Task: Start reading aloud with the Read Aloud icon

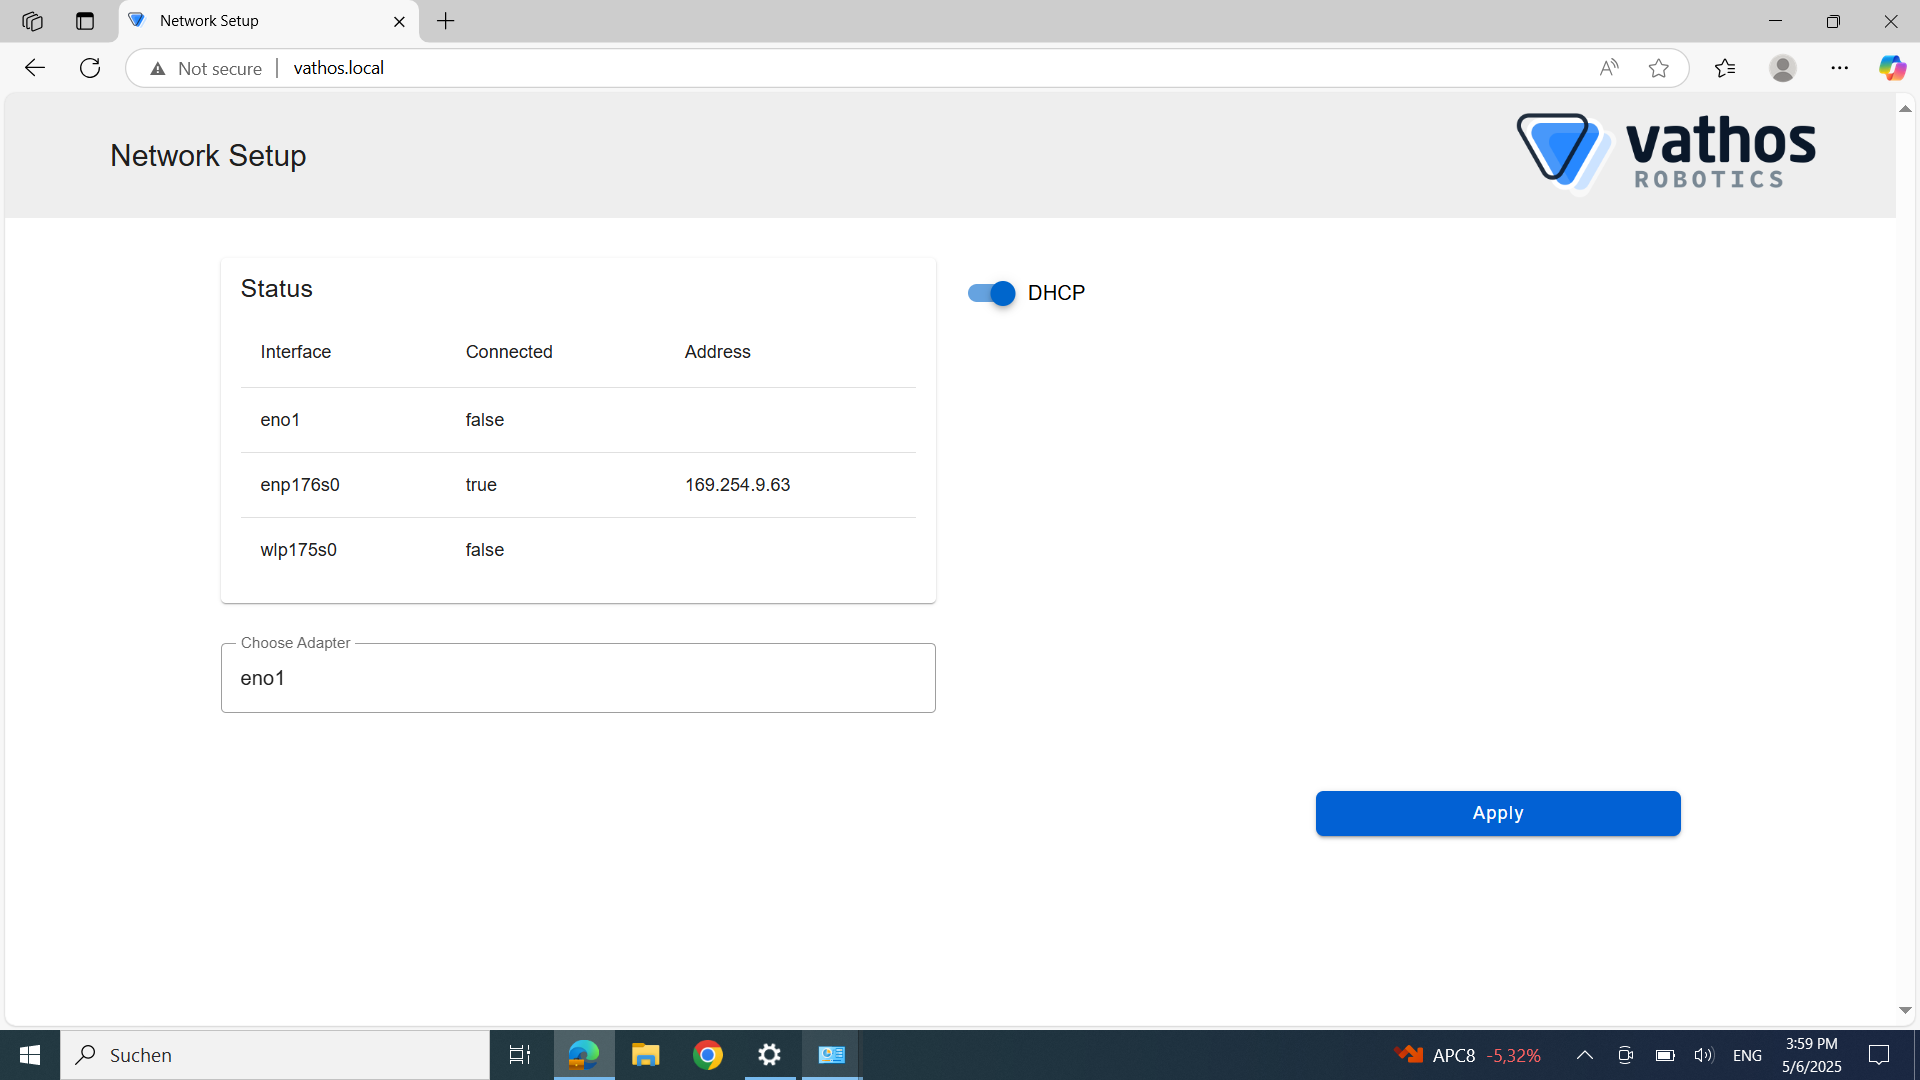Action: 1609,67
